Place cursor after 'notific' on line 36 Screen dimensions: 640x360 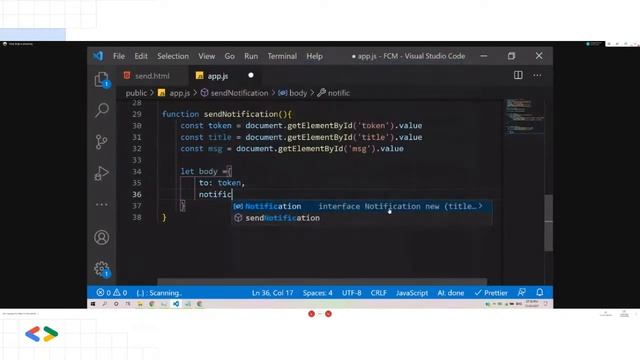[232, 194]
